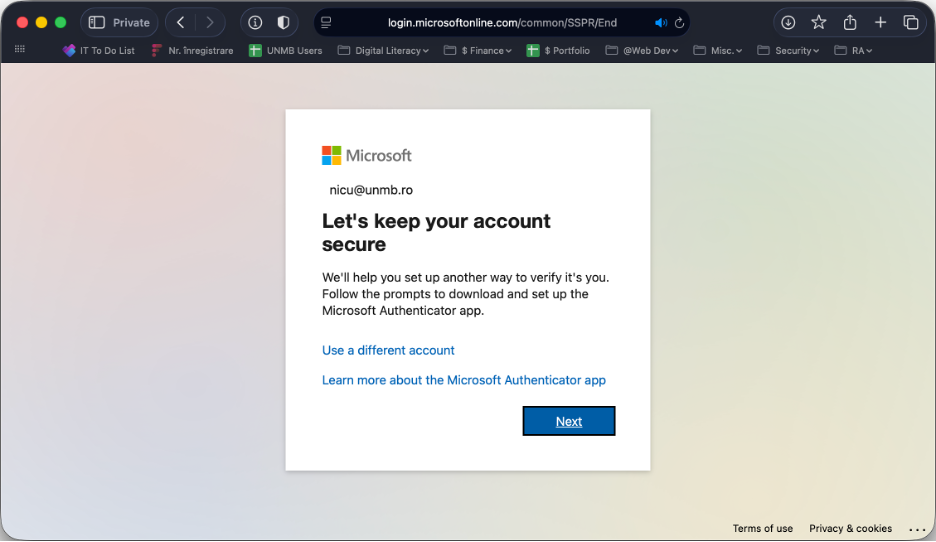The image size is (936, 542).
Task: Open the downloads icon in toolbar
Action: [x=788, y=22]
